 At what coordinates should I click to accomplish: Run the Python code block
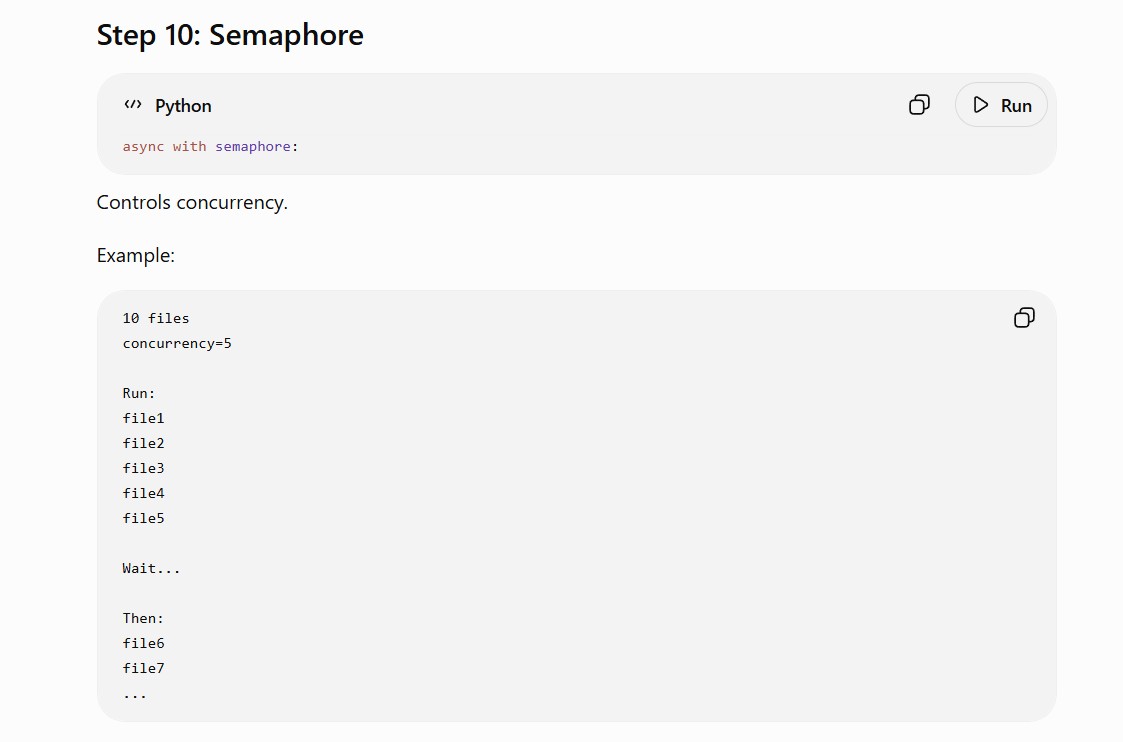point(1001,105)
